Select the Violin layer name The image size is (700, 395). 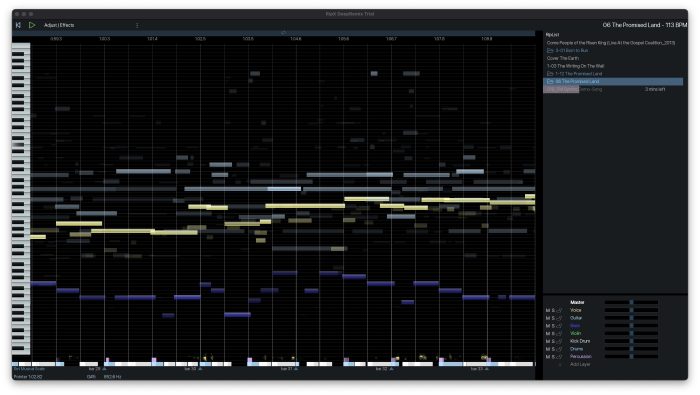[x=575, y=333]
